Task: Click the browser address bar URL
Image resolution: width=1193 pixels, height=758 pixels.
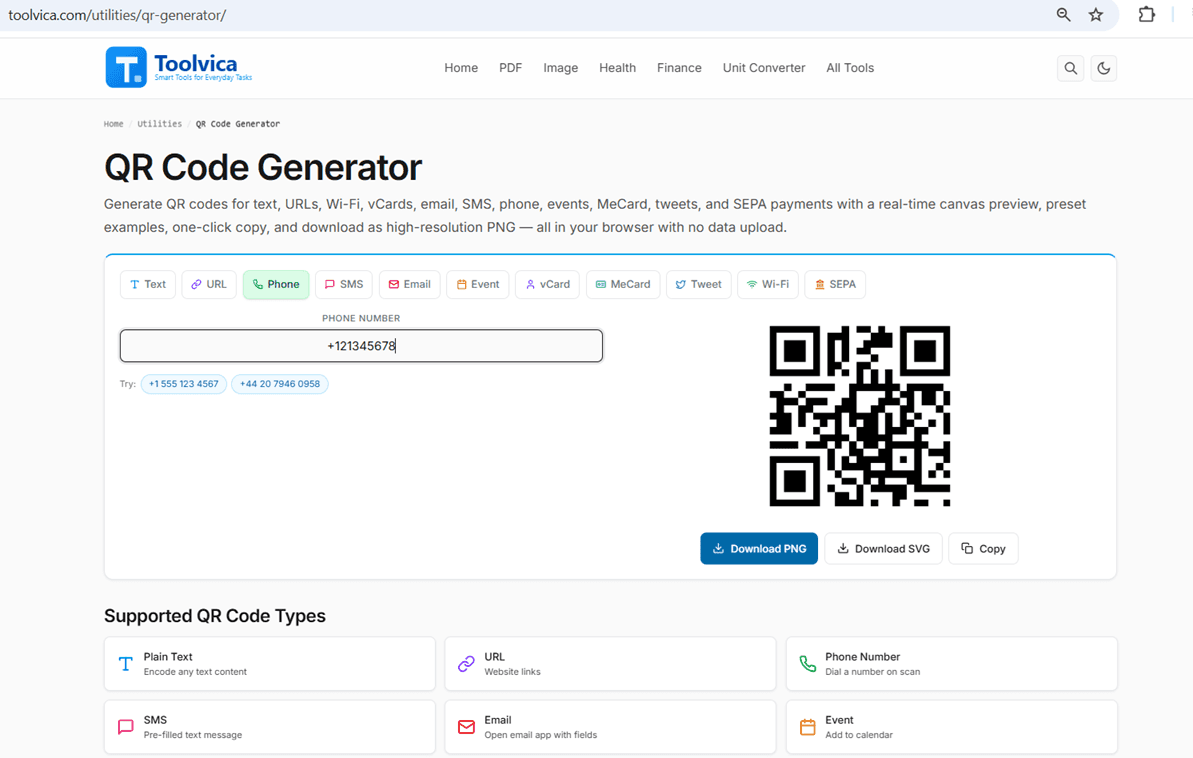Action: 117,15
